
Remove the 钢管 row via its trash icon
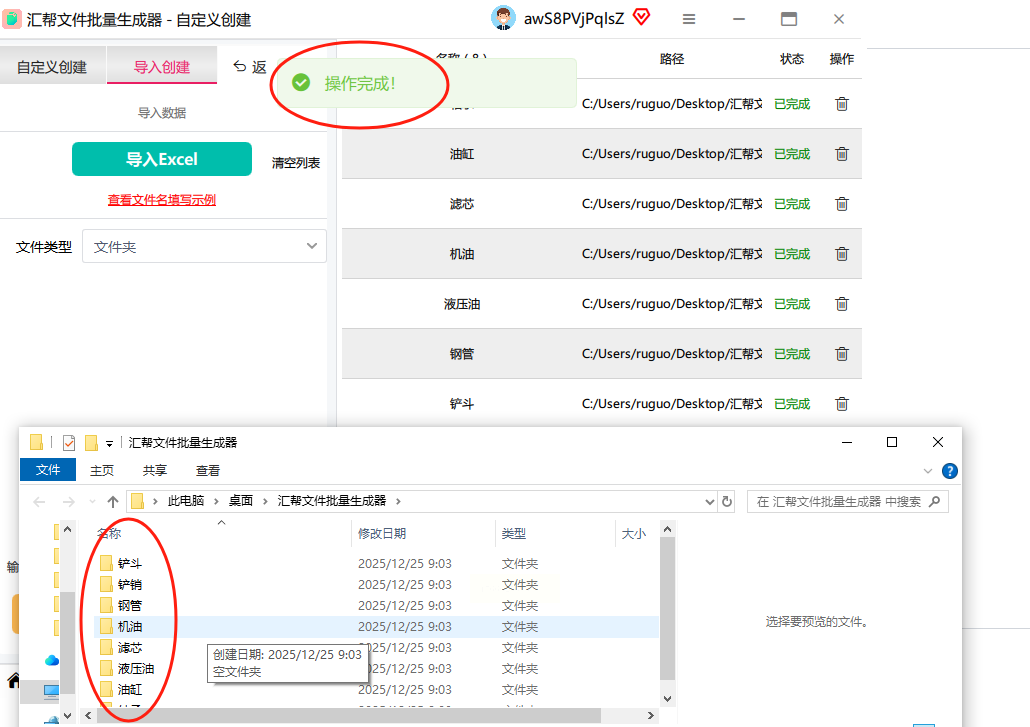(841, 353)
